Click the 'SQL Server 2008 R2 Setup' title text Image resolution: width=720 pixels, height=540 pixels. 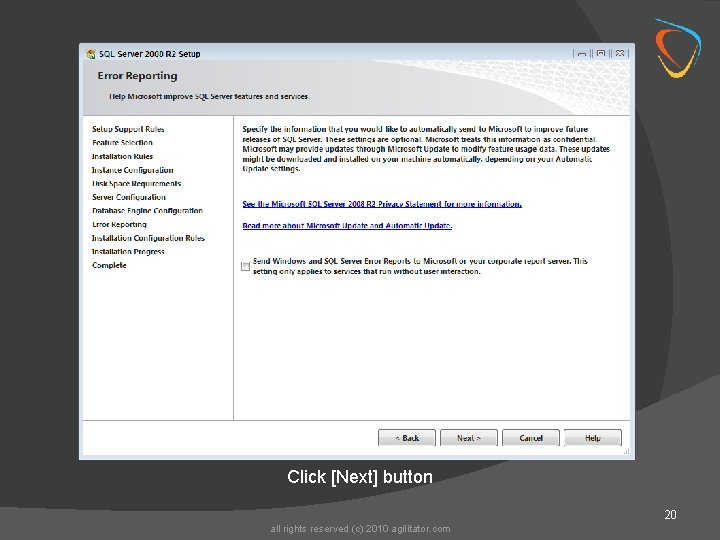(x=150, y=54)
